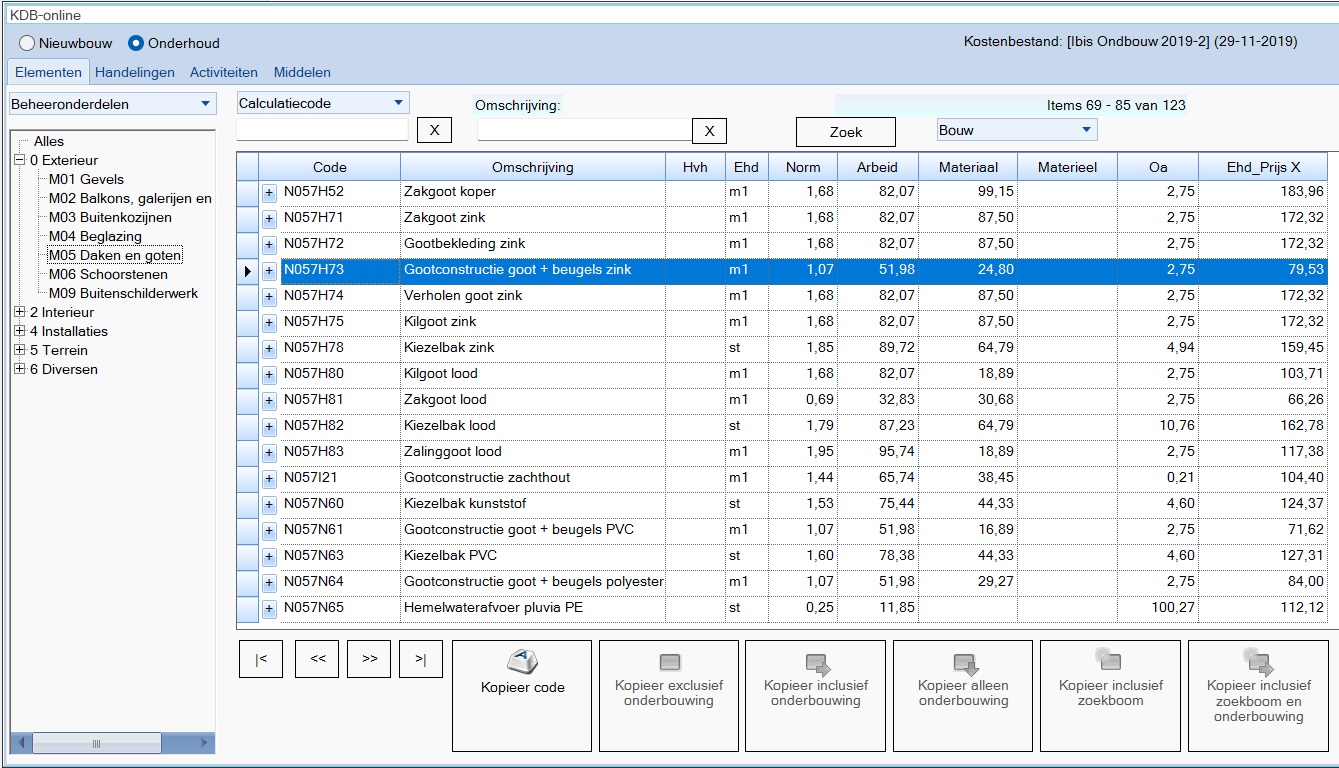Select M09 Buitenschilderwerk tree item
The width and height of the screenshot is (1339, 768).
click(123, 293)
